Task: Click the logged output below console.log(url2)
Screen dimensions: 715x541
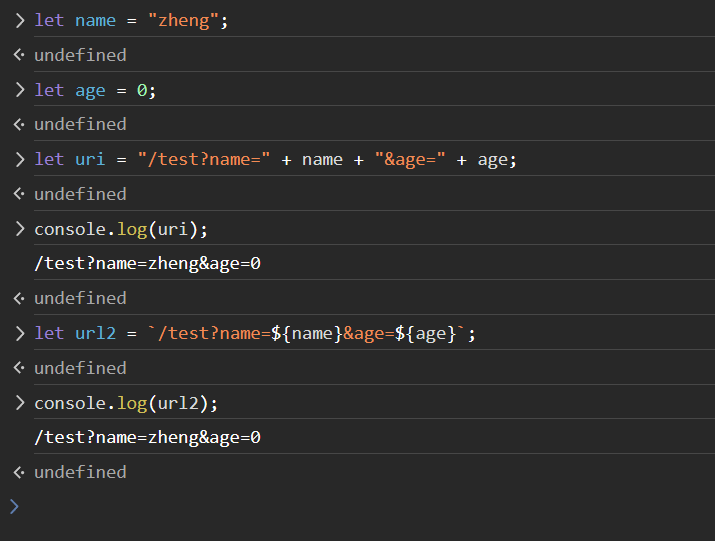Action: tap(147, 437)
